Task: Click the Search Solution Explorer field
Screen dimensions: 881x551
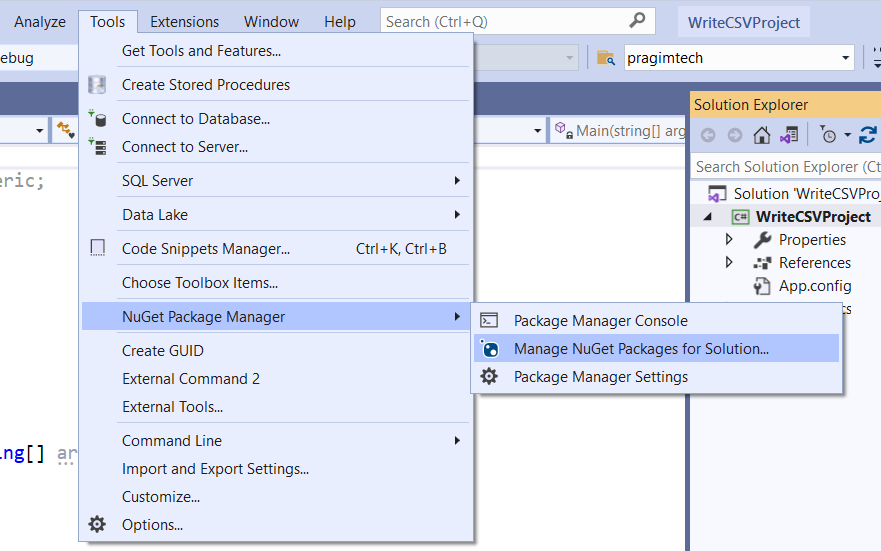Action: click(787, 167)
